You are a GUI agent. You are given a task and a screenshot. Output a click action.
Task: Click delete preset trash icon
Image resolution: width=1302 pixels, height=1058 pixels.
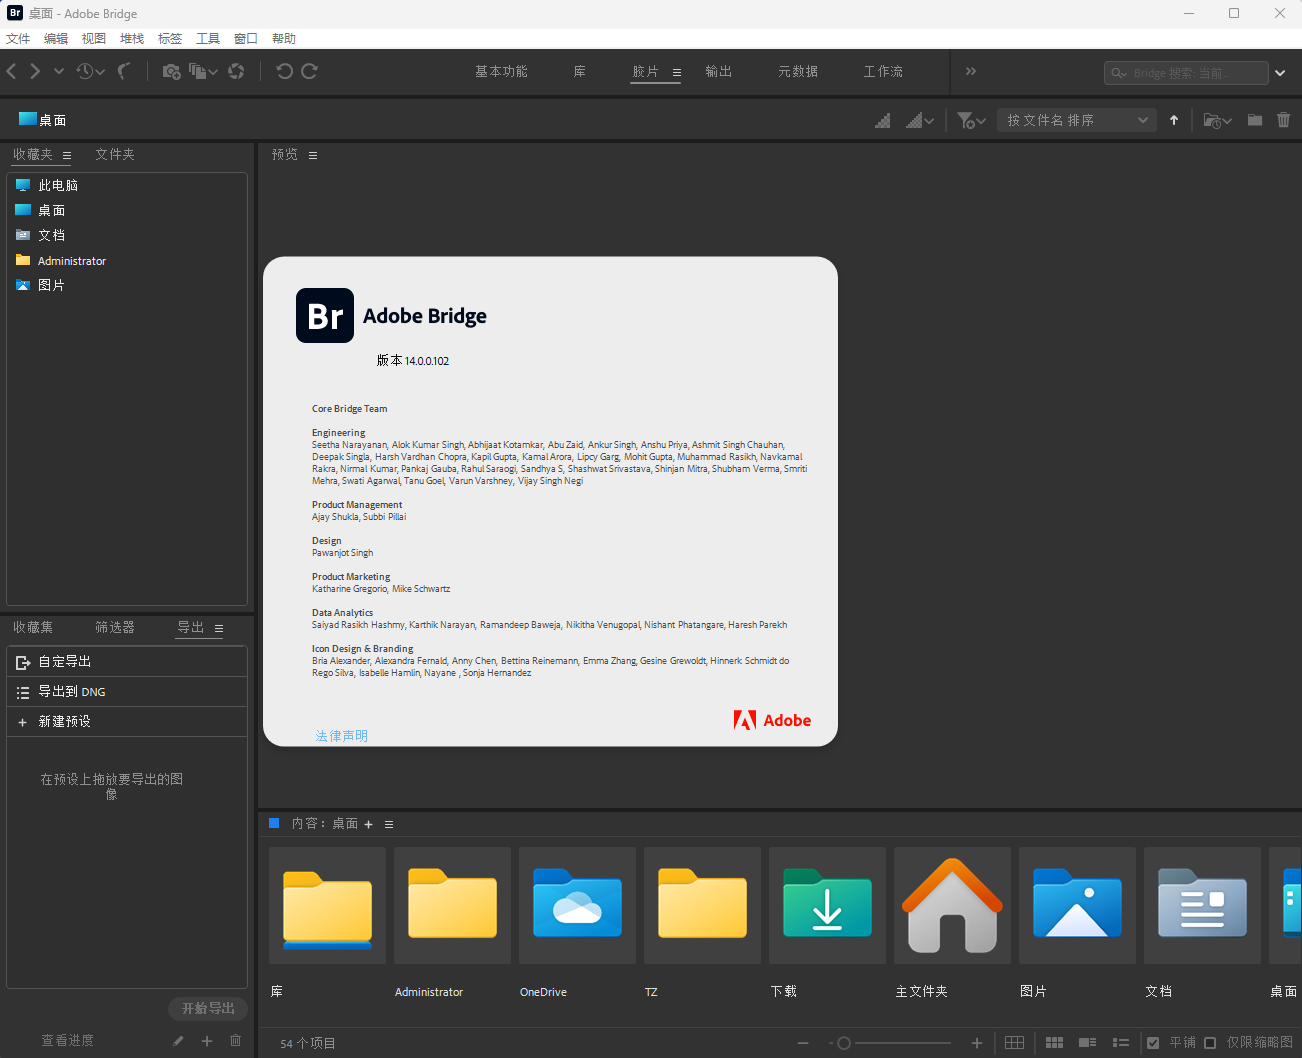coord(236,1041)
